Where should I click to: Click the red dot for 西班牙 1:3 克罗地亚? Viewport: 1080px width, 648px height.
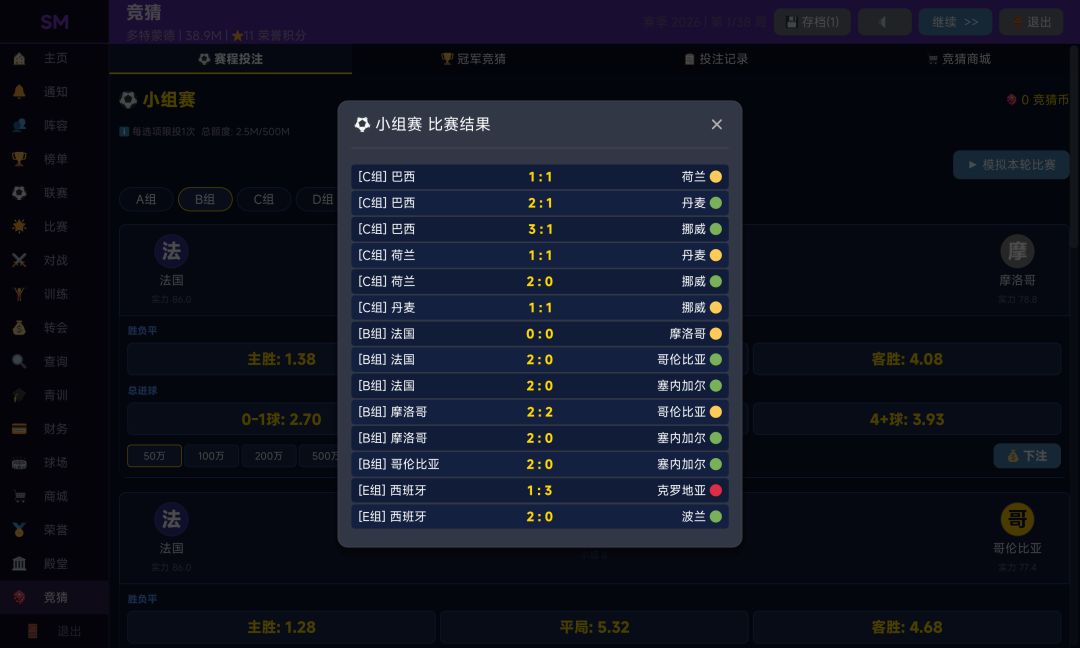coord(716,490)
